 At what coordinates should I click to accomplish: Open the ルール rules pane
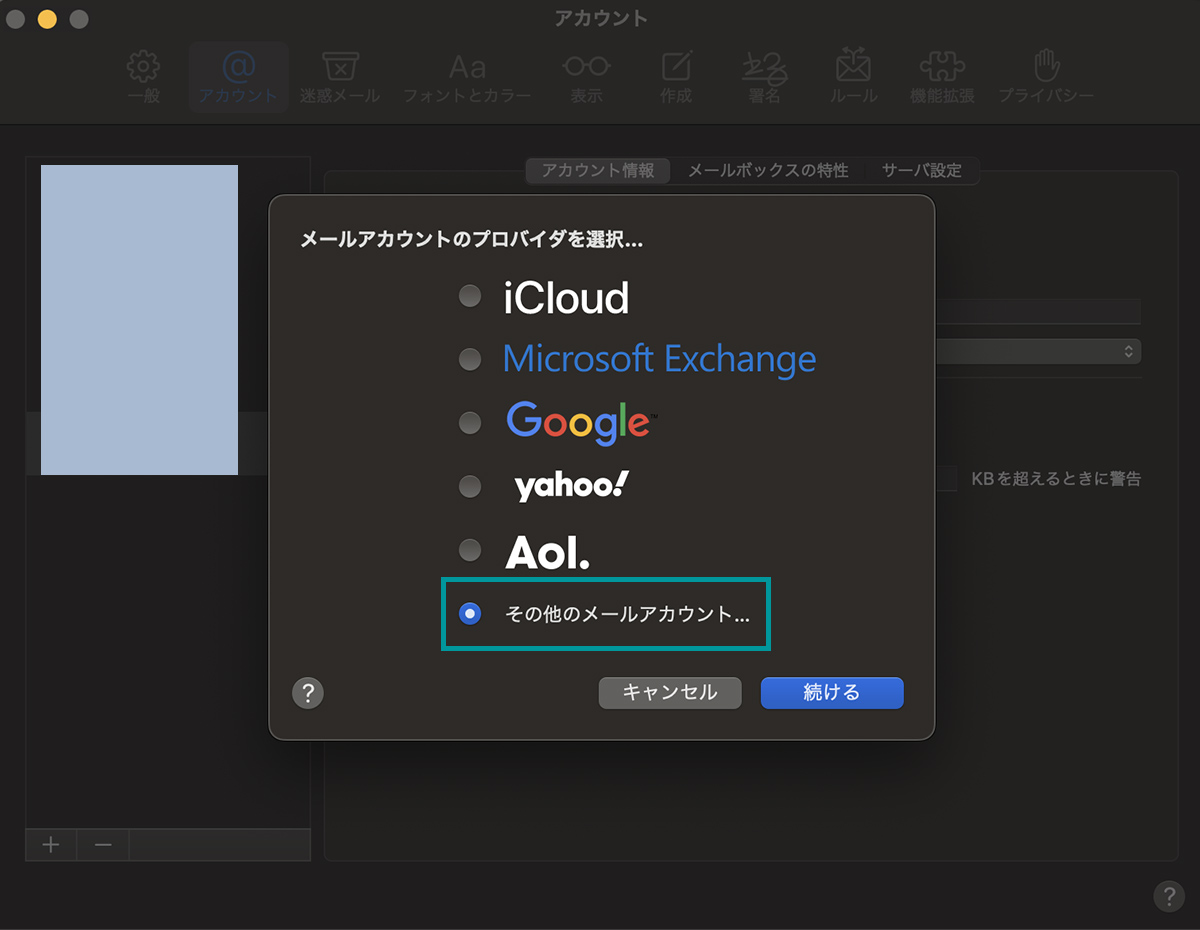point(853,78)
